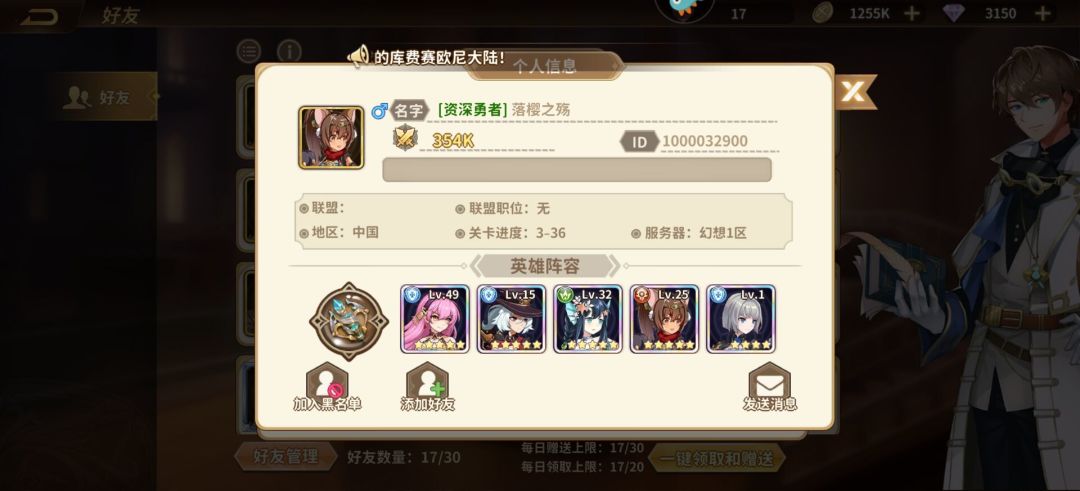The width and height of the screenshot is (1080, 491).
Task: Open the Lv.1 silver-haired hero
Action: click(x=741, y=319)
